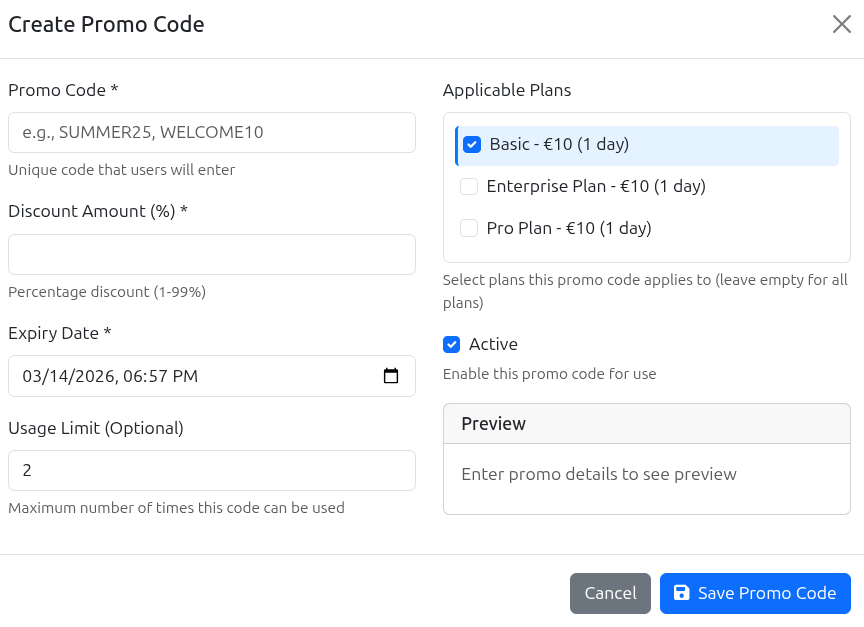Viewport: 864px width, 627px height.
Task: Disable the Active promo code toggle
Action: (x=452, y=344)
